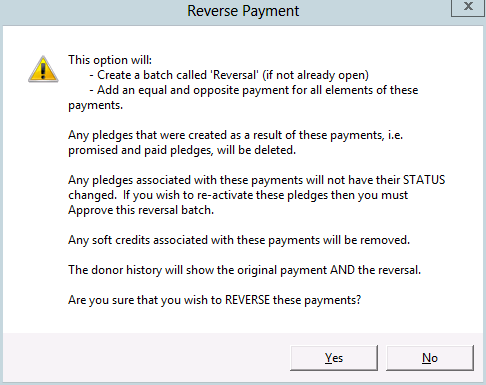Click the 'This option will:' heading line
The height and width of the screenshot is (385, 486).
pyautogui.click(x=110, y=60)
